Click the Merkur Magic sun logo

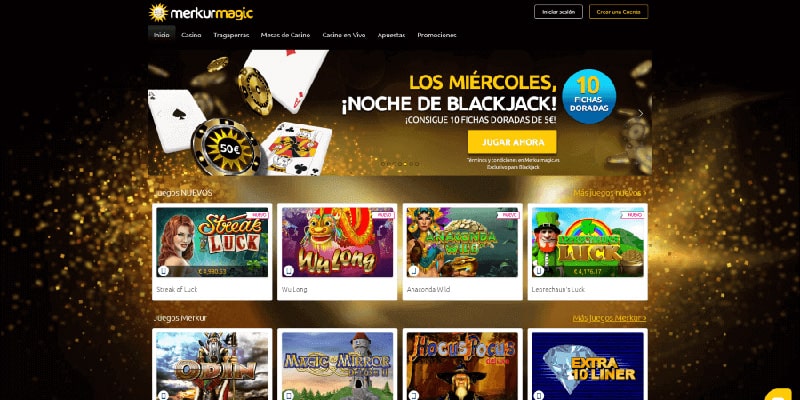[x=158, y=12]
